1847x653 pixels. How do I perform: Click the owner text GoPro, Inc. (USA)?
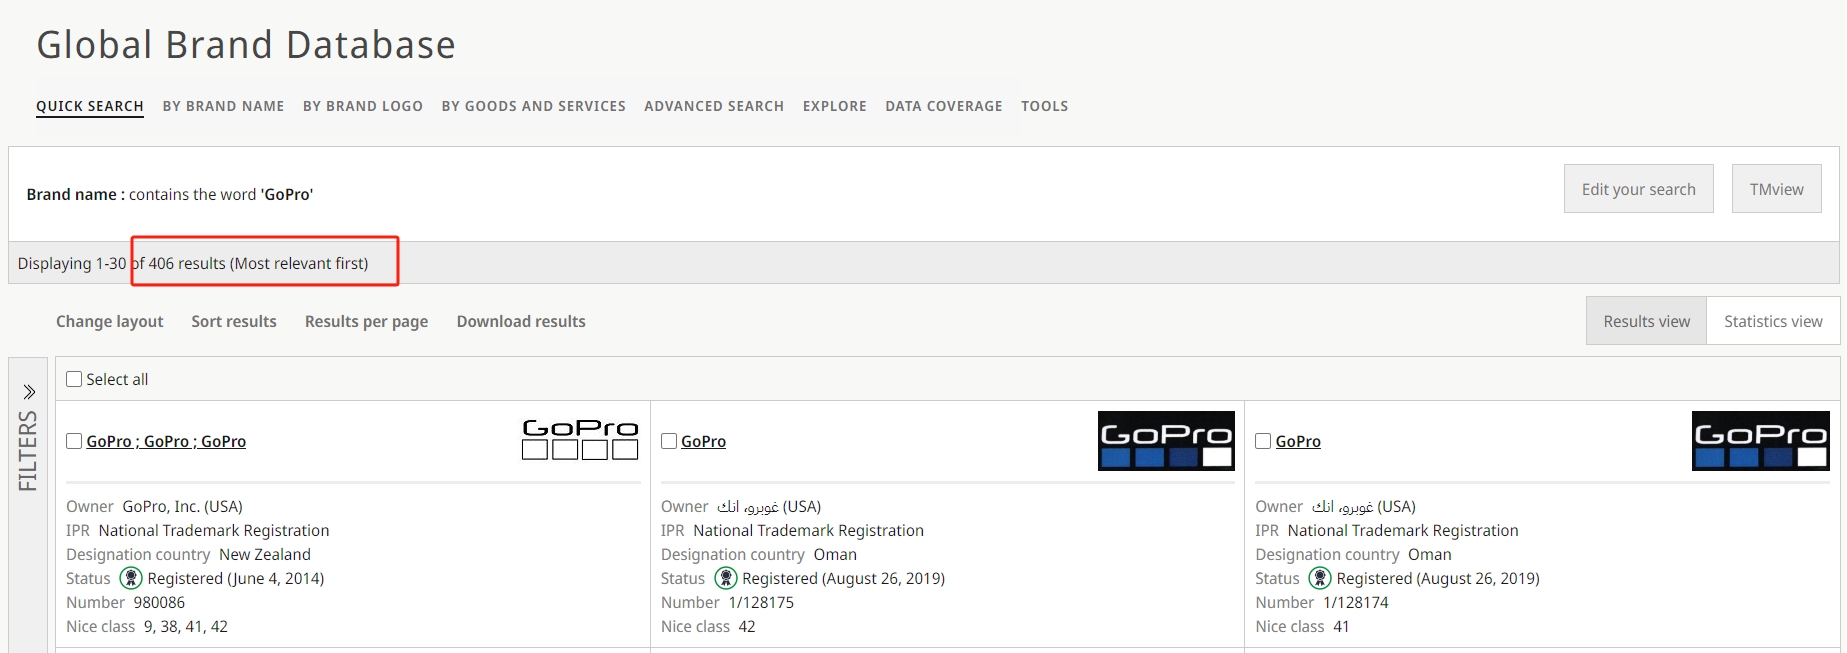click(183, 506)
